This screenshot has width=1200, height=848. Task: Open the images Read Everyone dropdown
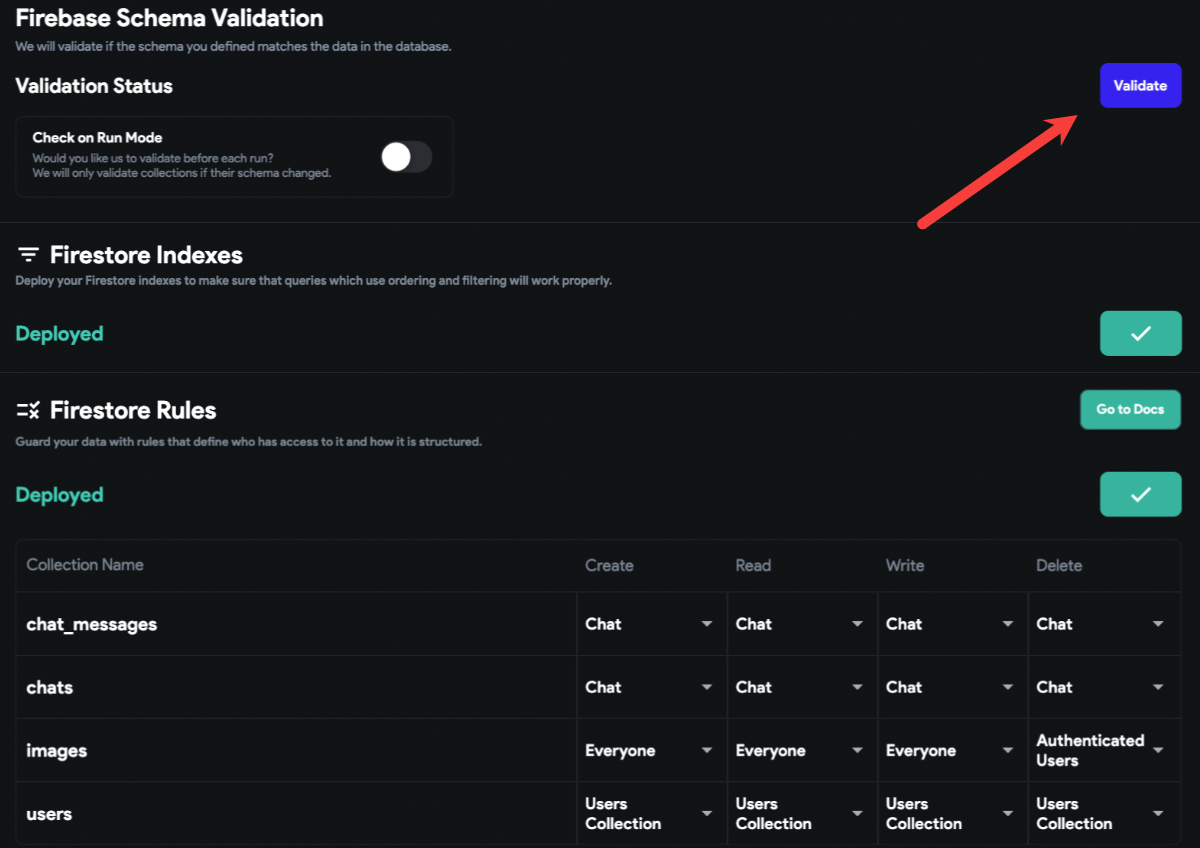click(x=802, y=750)
